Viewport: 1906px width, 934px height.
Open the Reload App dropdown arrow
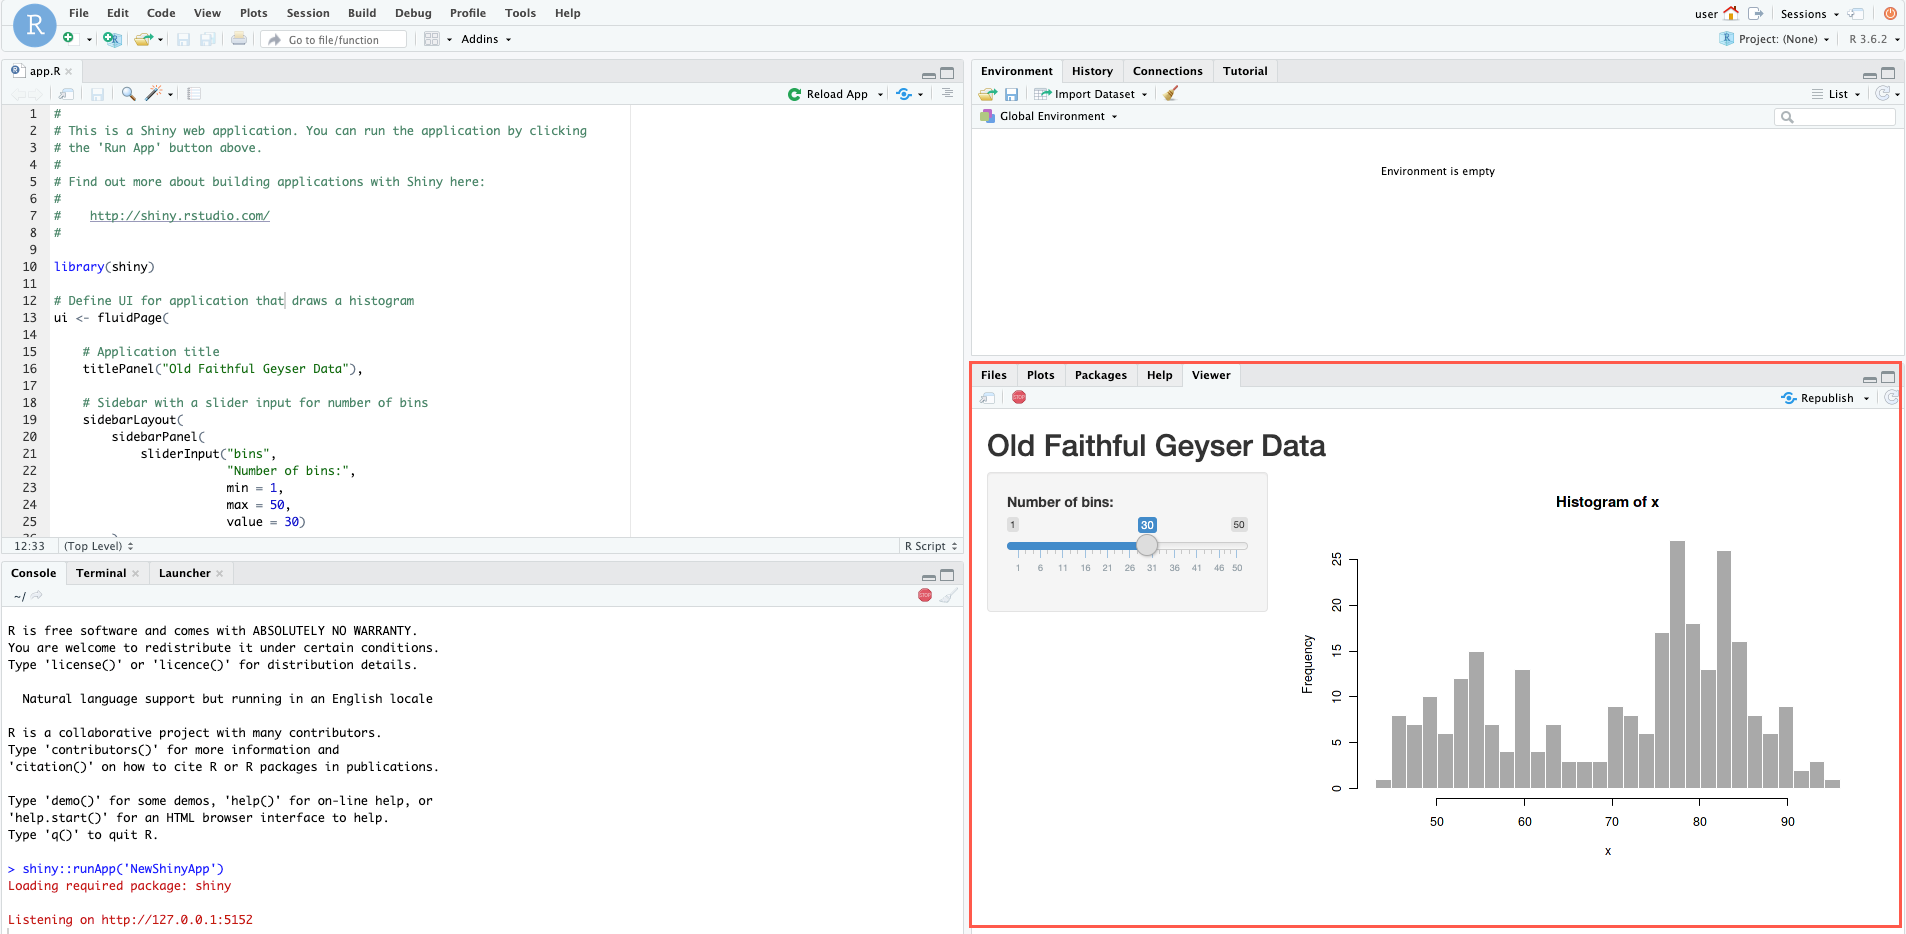click(x=878, y=93)
